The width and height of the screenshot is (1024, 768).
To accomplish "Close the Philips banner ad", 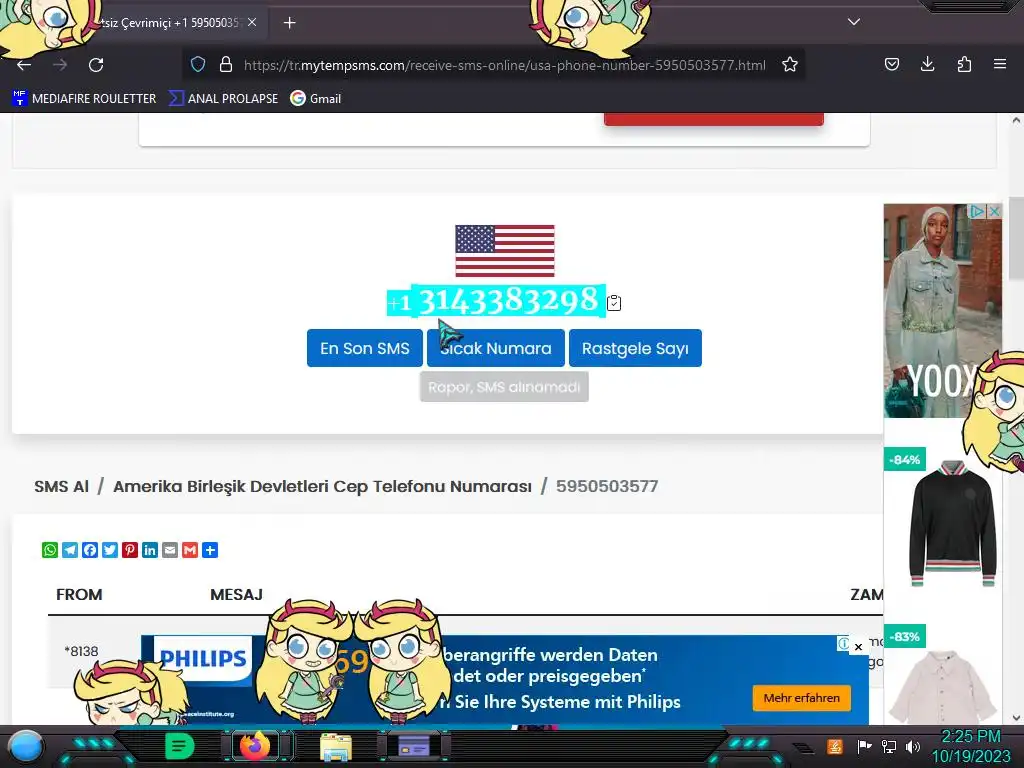I will (859, 647).
